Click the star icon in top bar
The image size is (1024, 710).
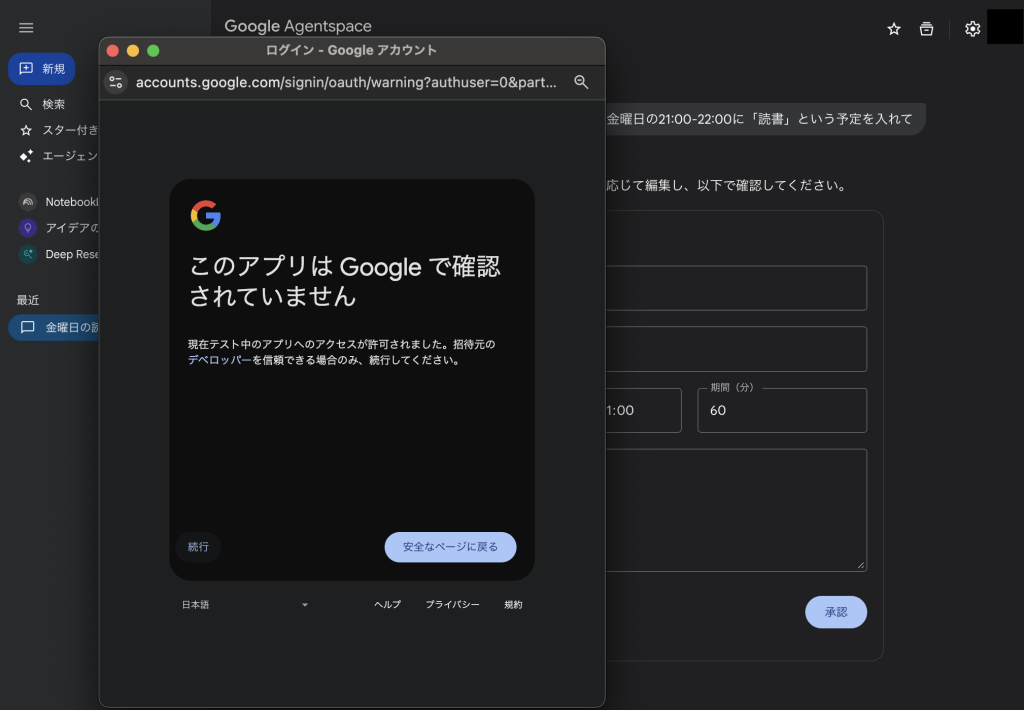[x=894, y=29]
